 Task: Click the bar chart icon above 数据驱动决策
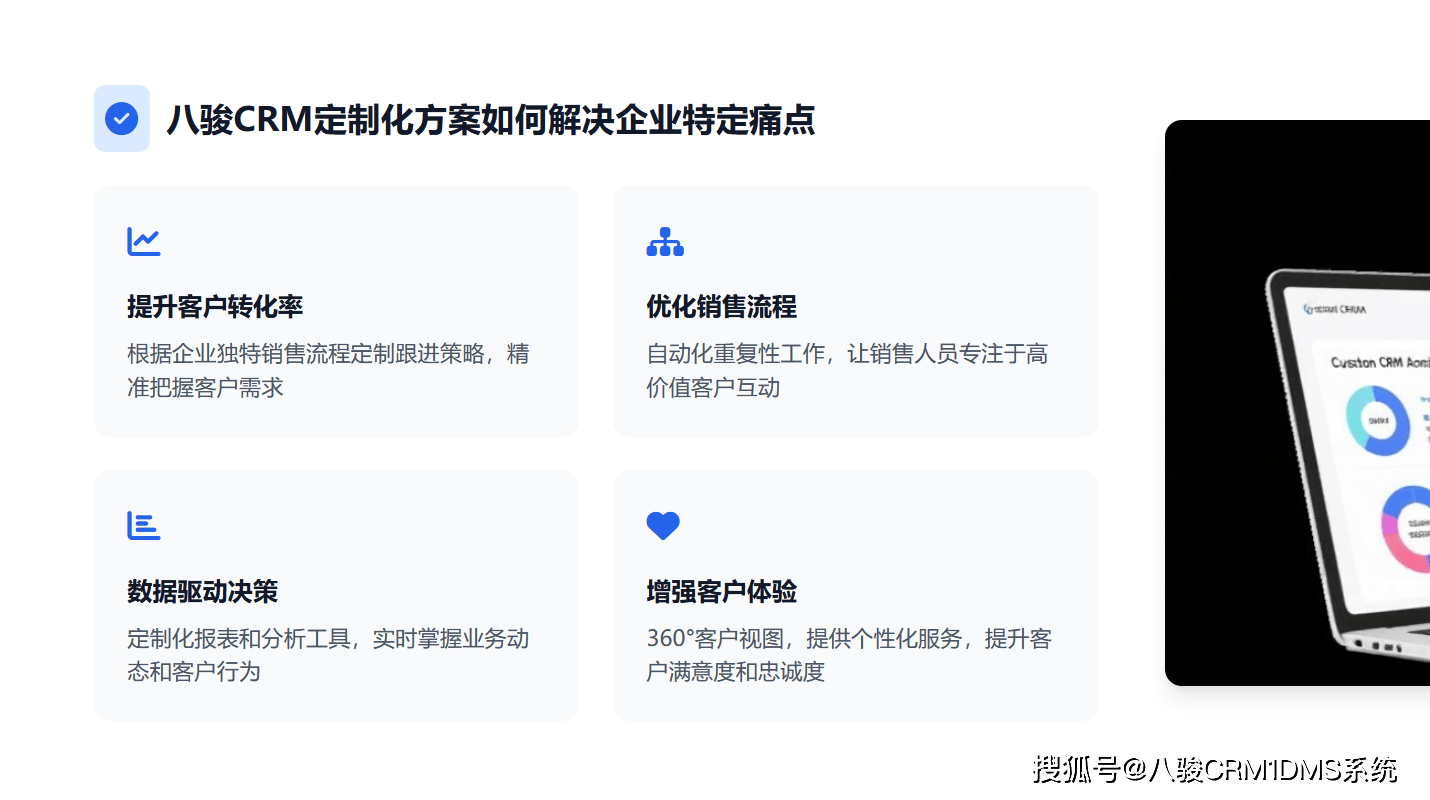tap(144, 526)
